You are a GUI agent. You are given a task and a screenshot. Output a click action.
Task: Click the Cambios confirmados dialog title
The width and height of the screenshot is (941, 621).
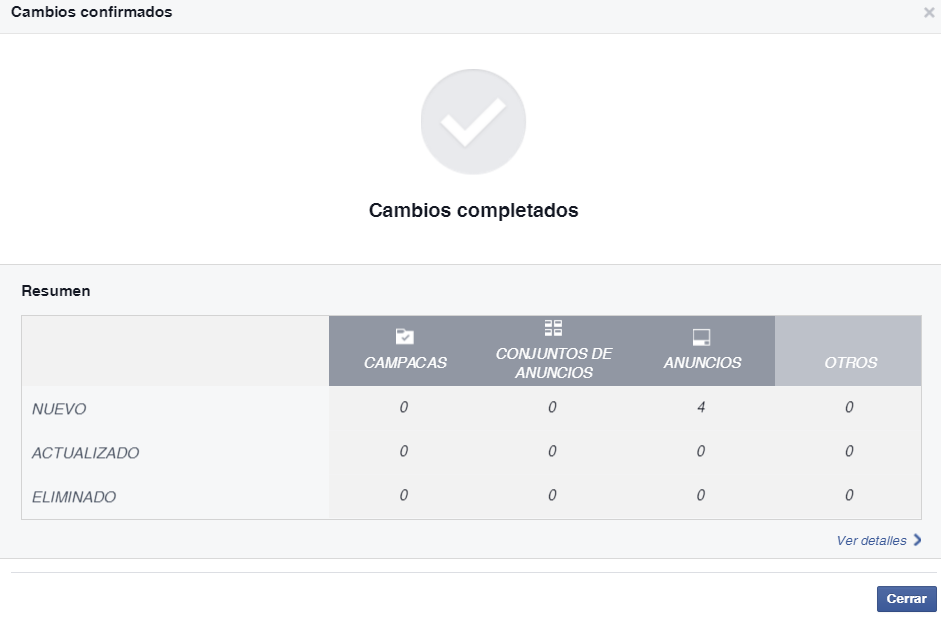(x=91, y=12)
